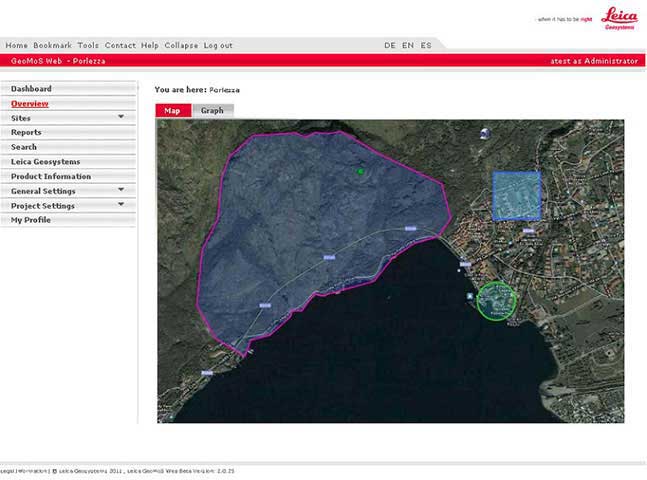Viewport: 647px width, 480px height.
Task: Select the green circle site area
Action: [497, 300]
